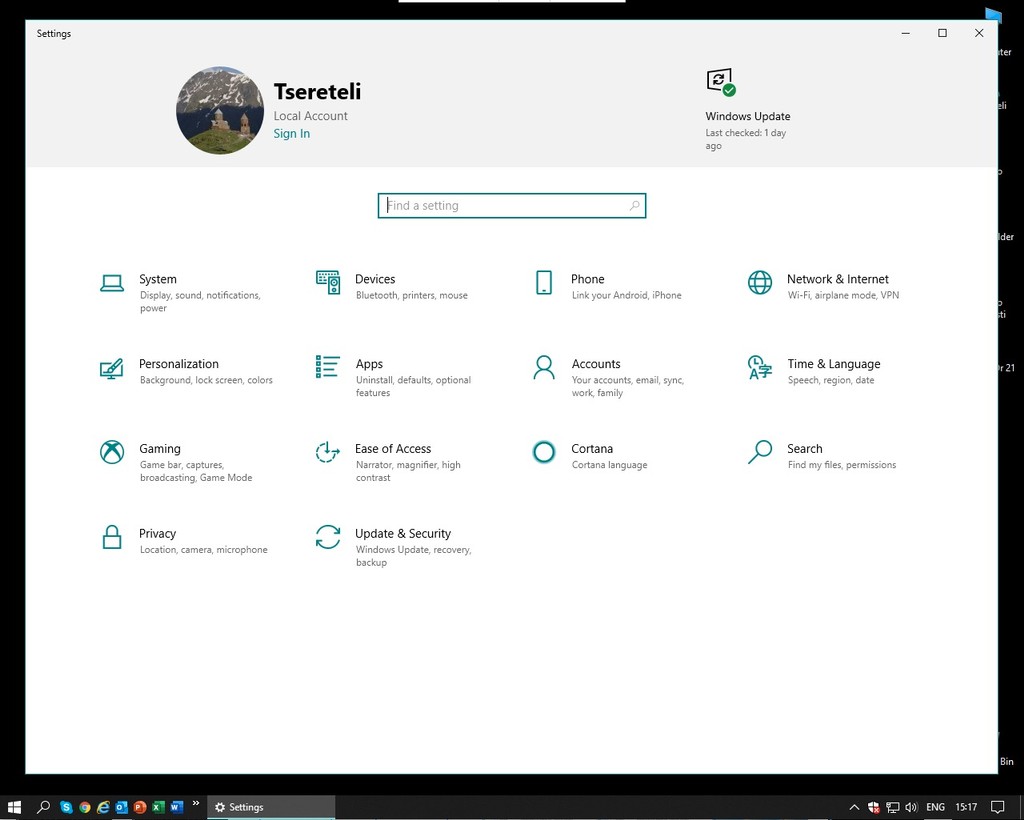This screenshot has width=1024, height=820.
Task: Click the network tray icon
Action: click(x=893, y=808)
